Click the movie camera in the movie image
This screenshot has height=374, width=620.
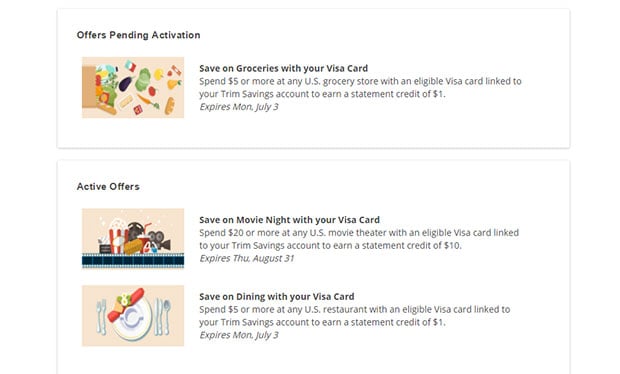point(159,240)
